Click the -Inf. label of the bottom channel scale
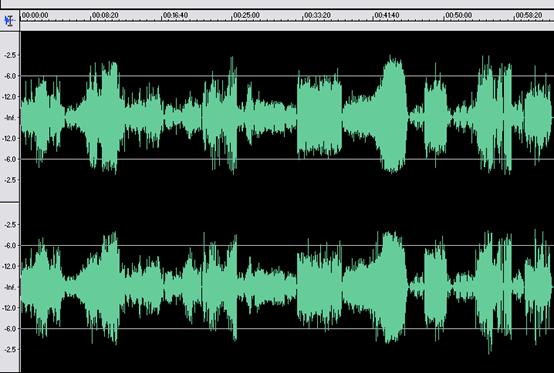 (10, 287)
